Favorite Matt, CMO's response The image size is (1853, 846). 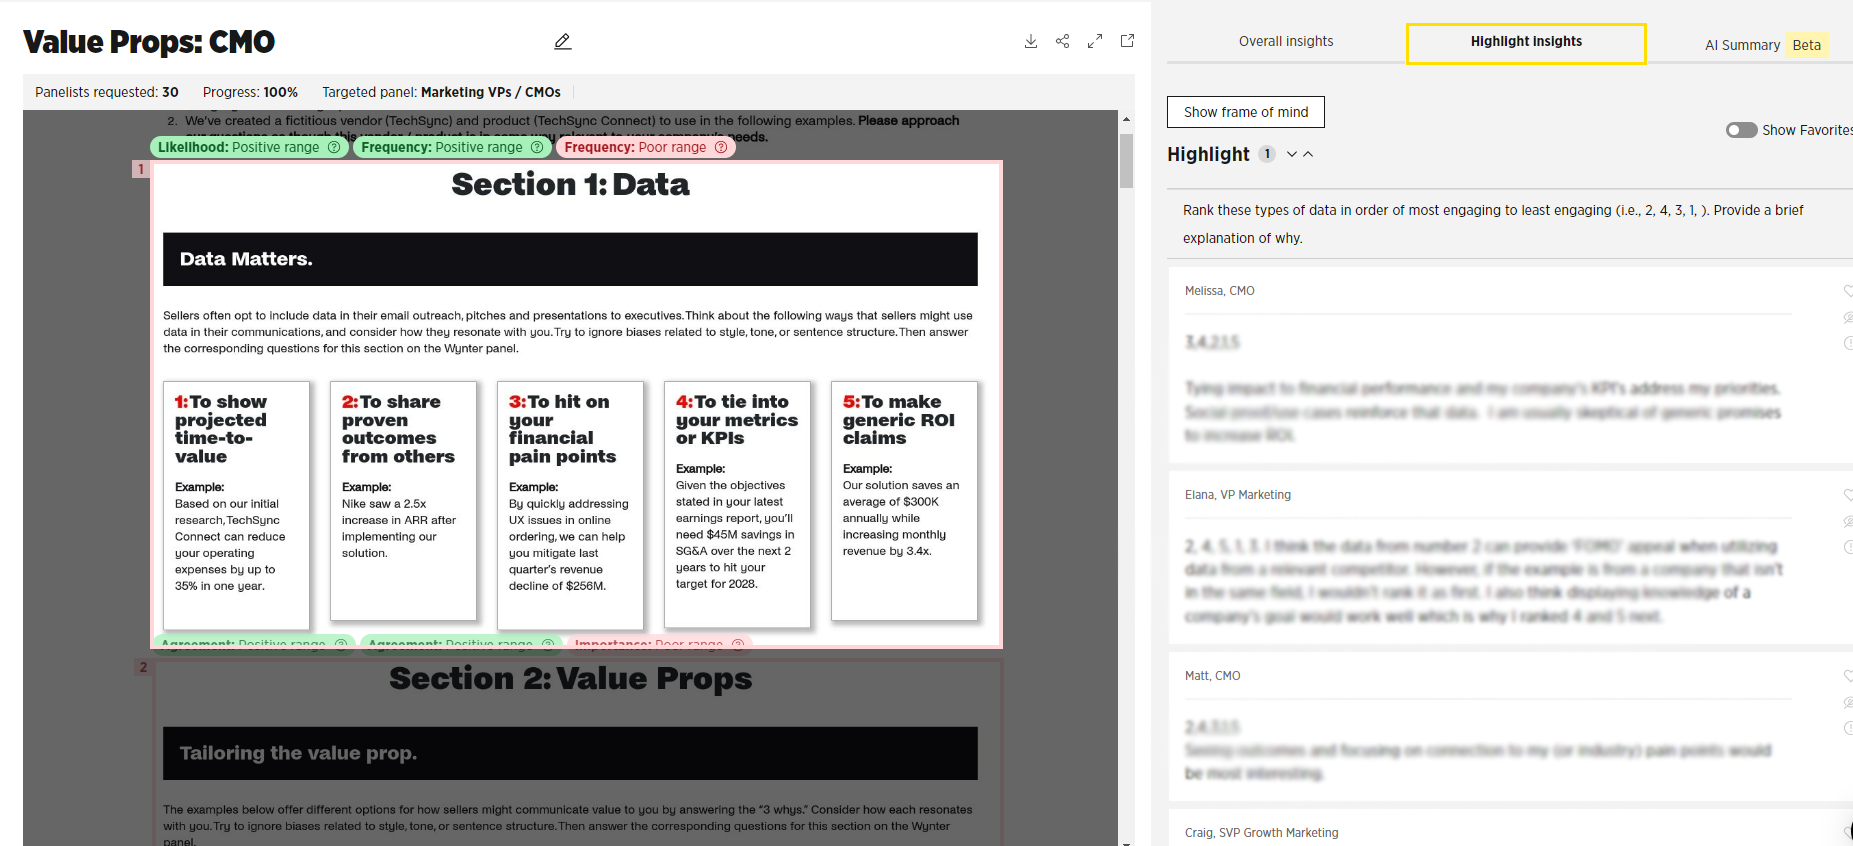click(x=1848, y=676)
